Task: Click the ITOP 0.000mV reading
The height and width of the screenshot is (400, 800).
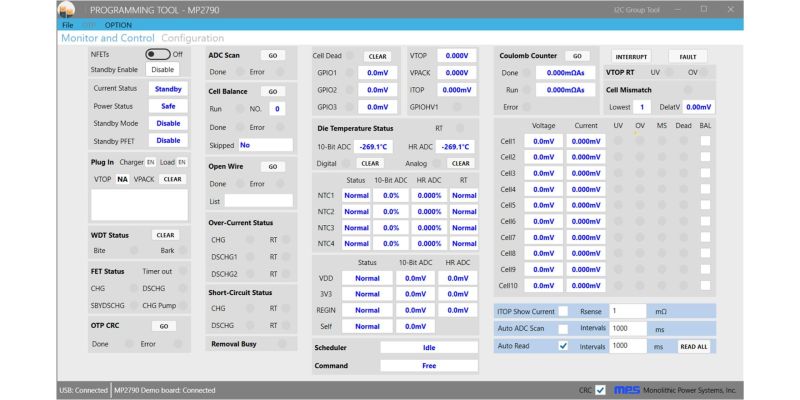Action: (457, 90)
